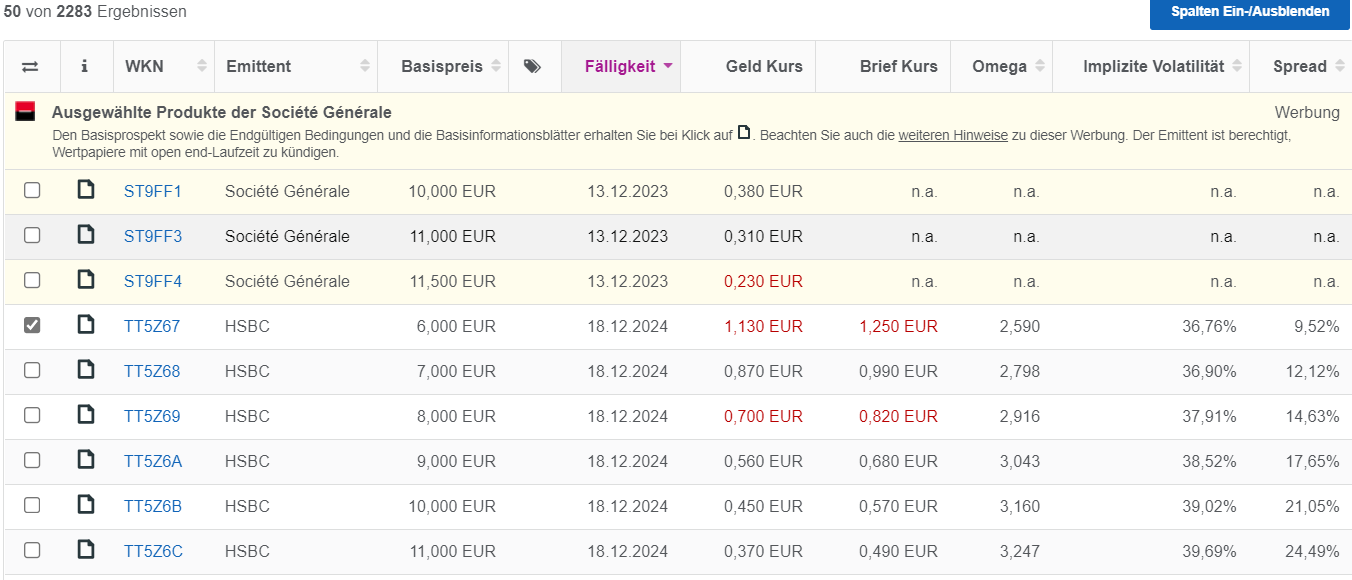Click the Spread column sort arrows
The width and height of the screenshot is (1352, 580).
[x=1340, y=66]
